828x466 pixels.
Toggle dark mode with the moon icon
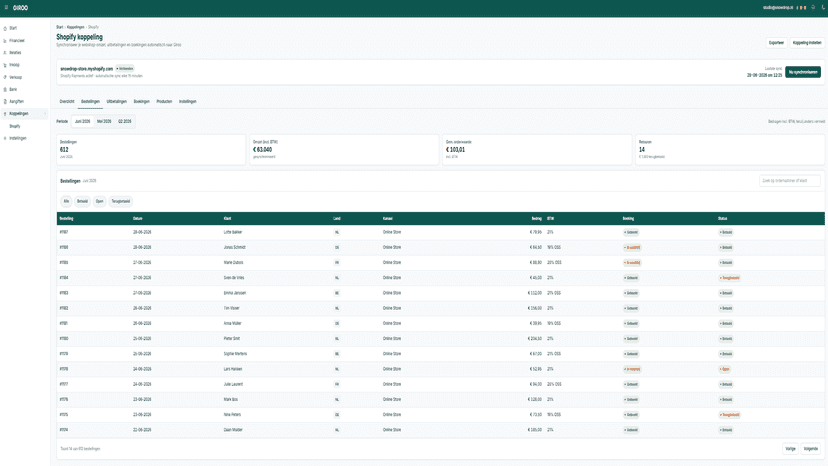click(823, 7)
